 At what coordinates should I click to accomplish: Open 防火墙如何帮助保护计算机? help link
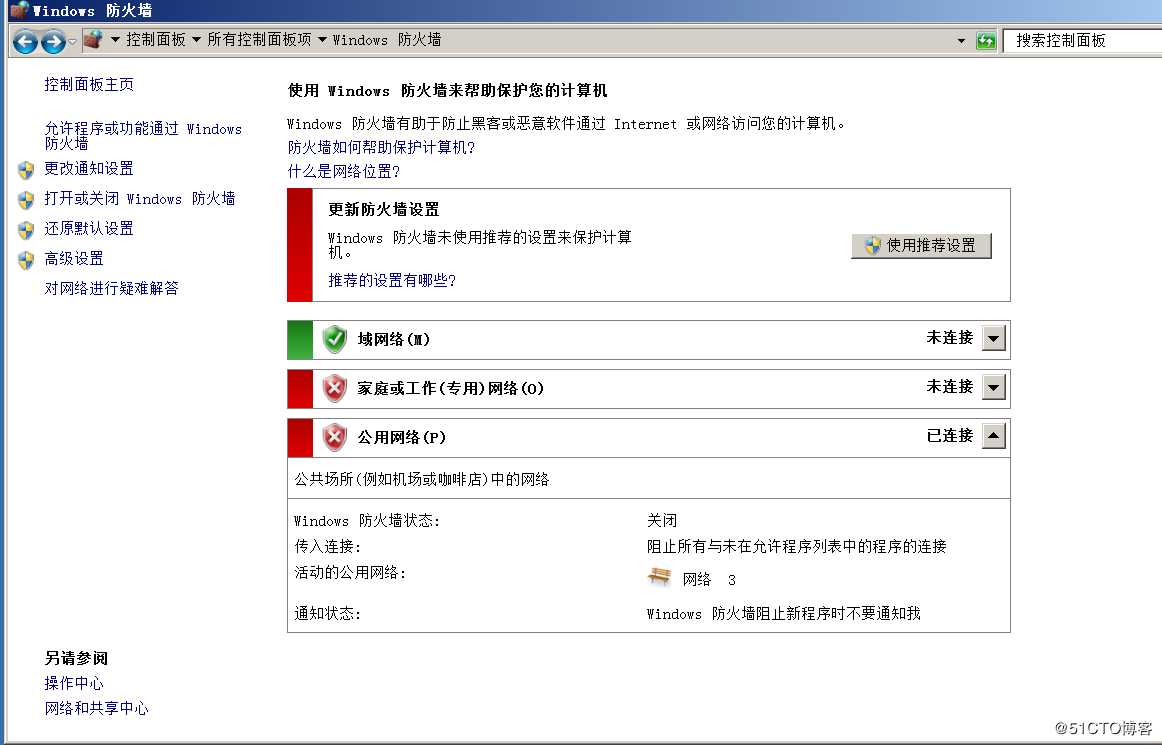pos(382,148)
